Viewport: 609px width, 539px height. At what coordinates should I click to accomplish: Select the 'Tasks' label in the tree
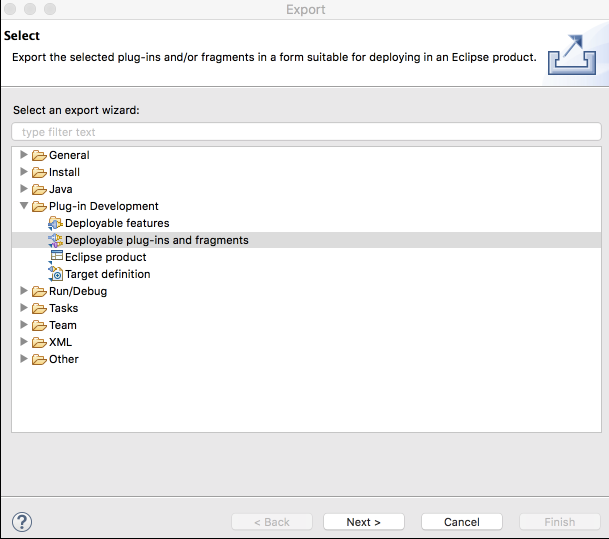coord(63,308)
